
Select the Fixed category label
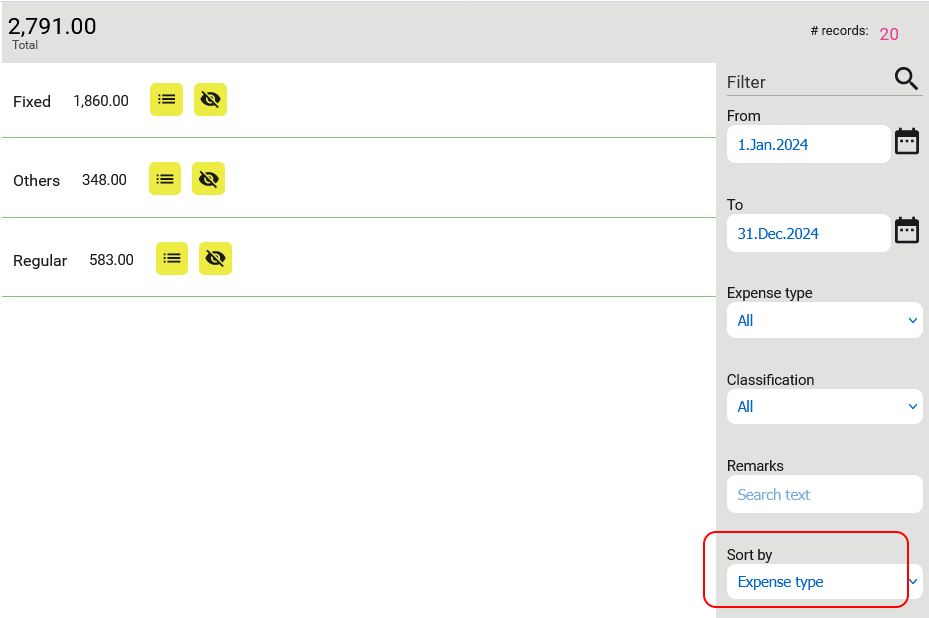point(32,102)
